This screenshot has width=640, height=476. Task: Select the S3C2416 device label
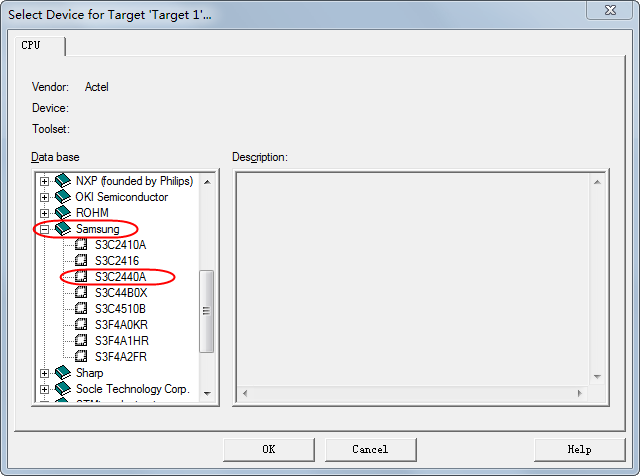[117, 260]
